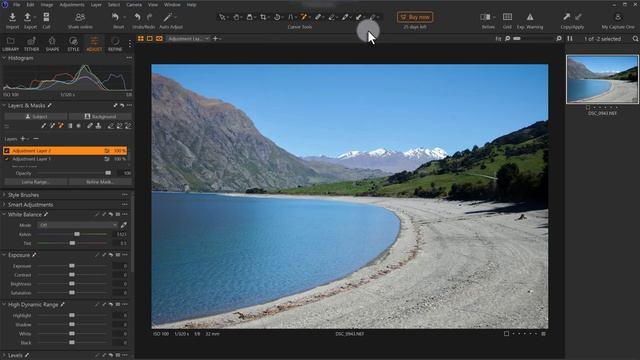Open the White Balance Mode dropdown

click(78, 225)
